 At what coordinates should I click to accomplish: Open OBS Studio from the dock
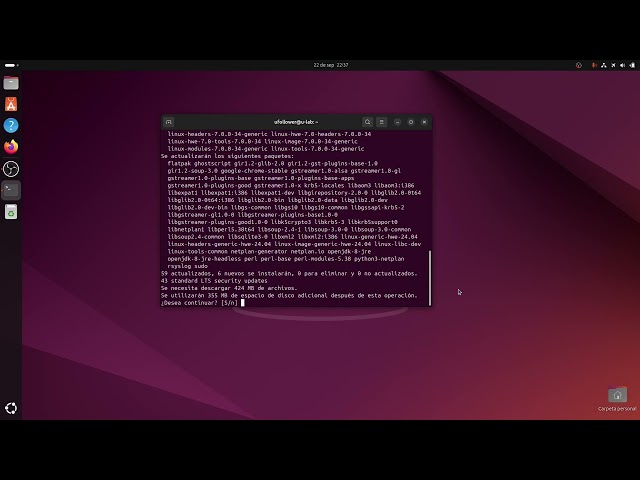(11, 169)
